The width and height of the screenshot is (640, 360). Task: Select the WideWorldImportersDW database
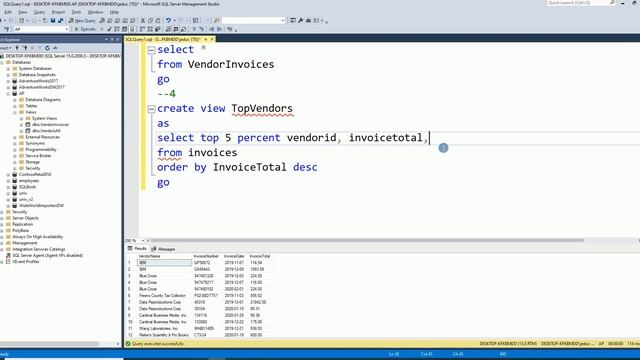coord(41,206)
